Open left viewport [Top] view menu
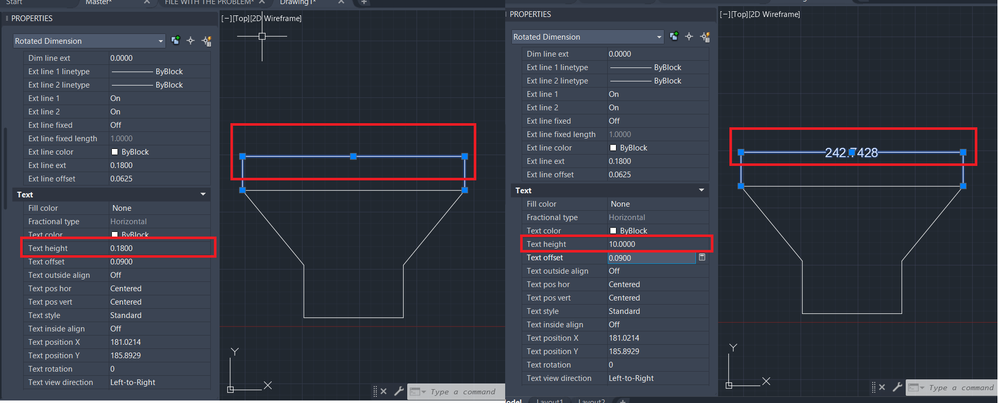Viewport: 999px width, 403px height. click(241, 18)
